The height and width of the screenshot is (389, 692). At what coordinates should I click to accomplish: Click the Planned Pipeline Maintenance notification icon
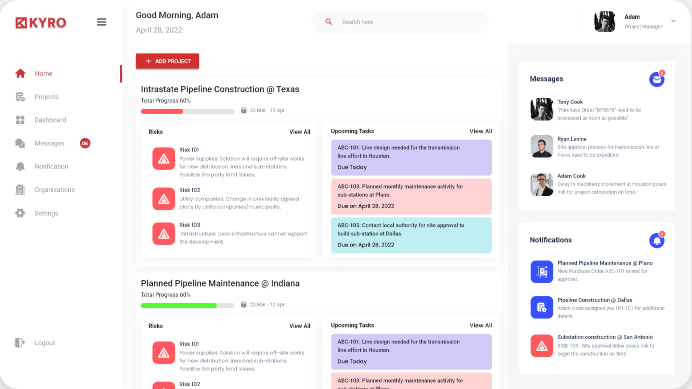pyautogui.click(x=542, y=272)
